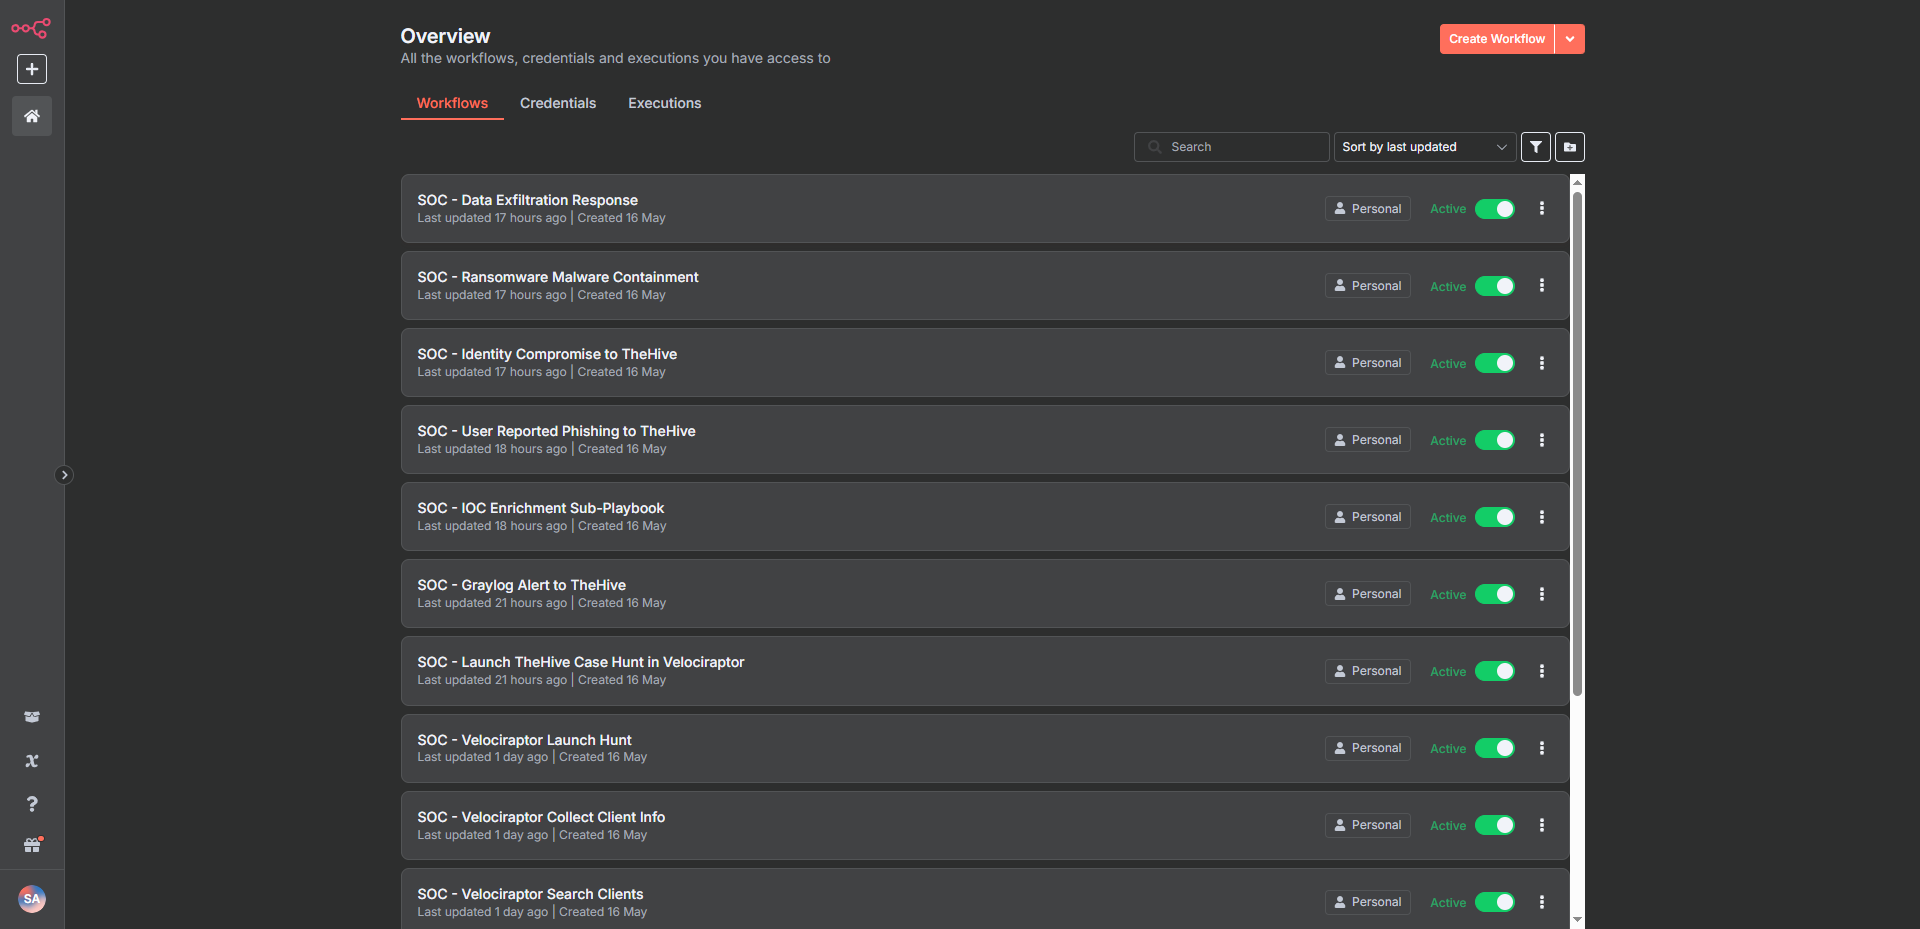
Task: Open options menu for Identity Compromise to TheHive
Action: [1542, 363]
